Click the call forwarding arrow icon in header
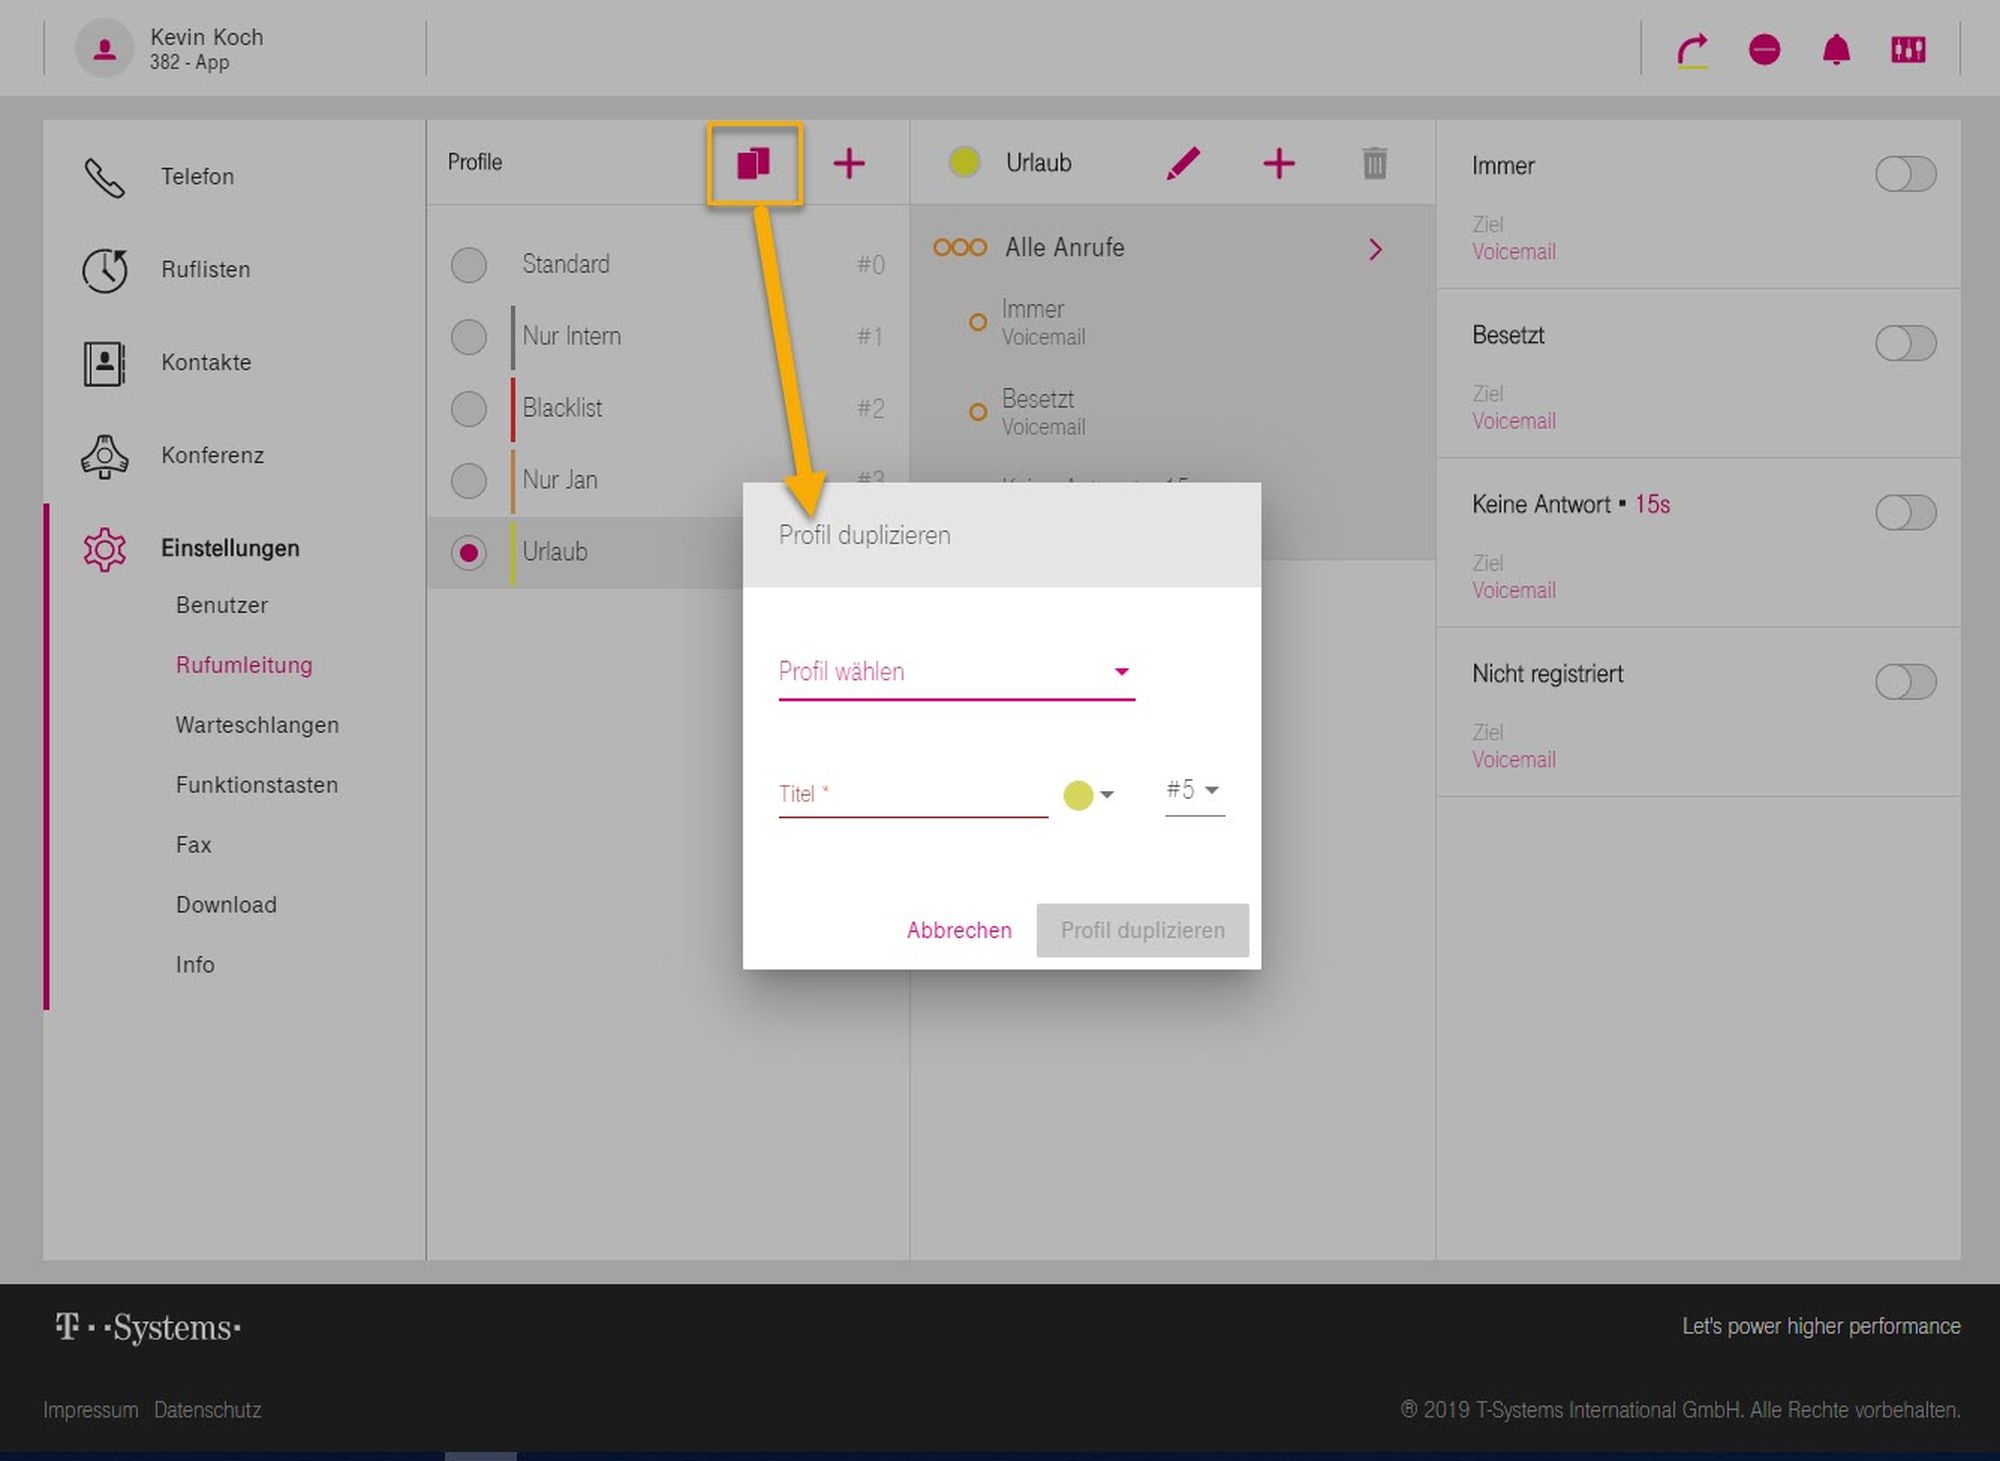This screenshot has width=2000, height=1461. pyautogui.click(x=1692, y=50)
